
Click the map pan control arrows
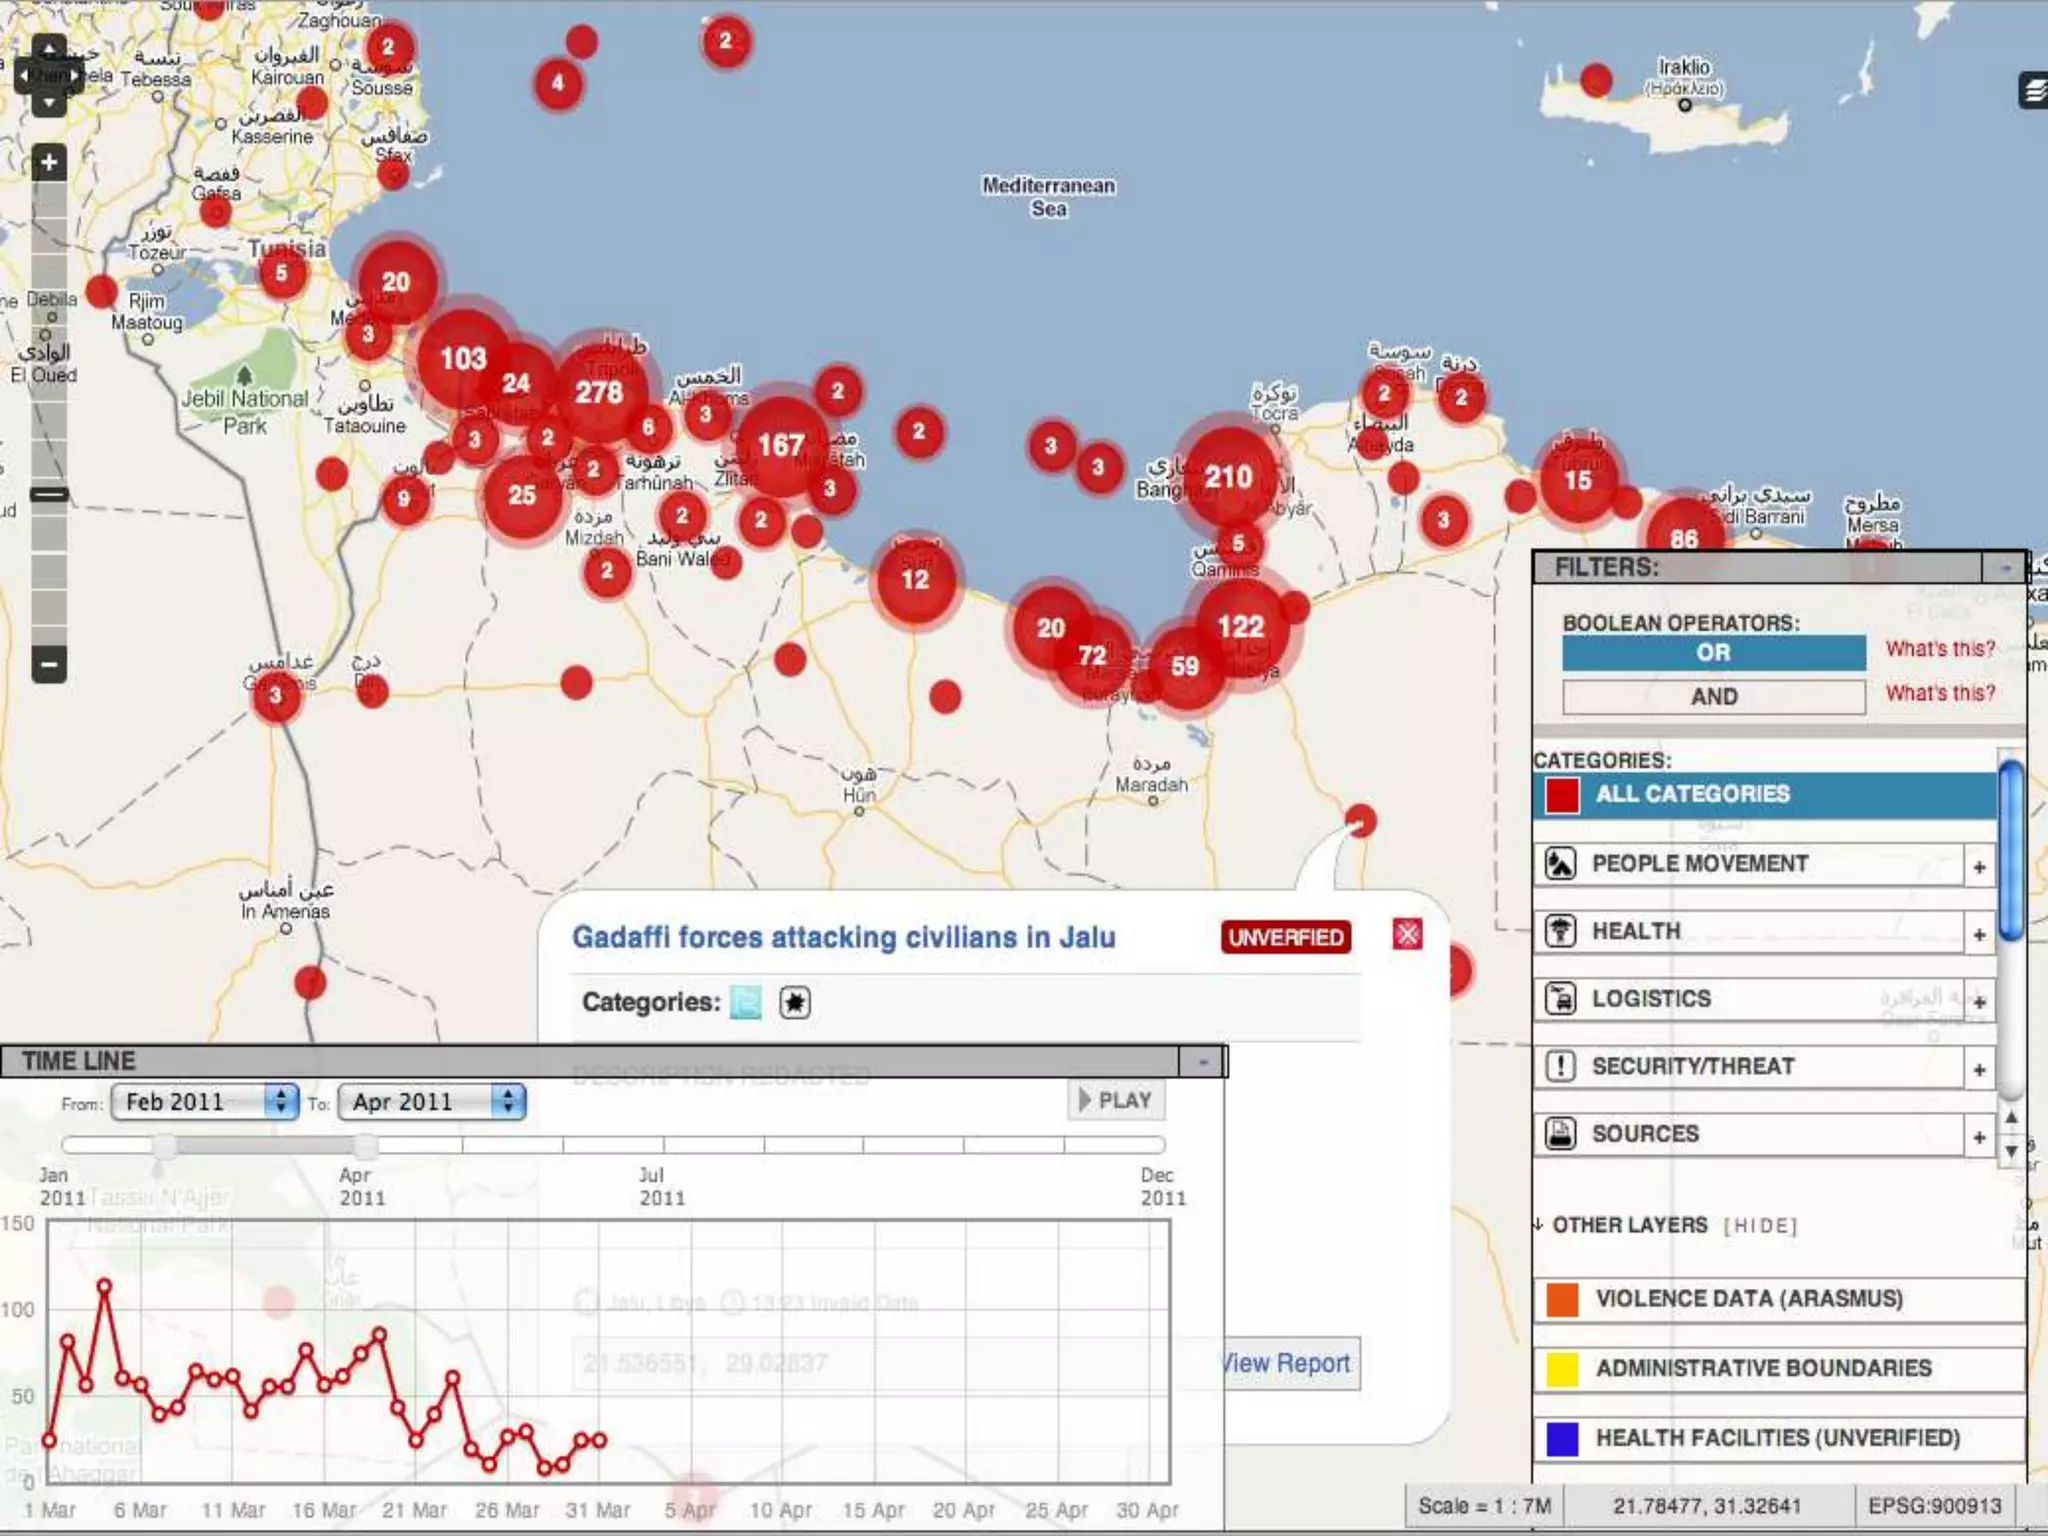pyautogui.click(x=48, y=75)
